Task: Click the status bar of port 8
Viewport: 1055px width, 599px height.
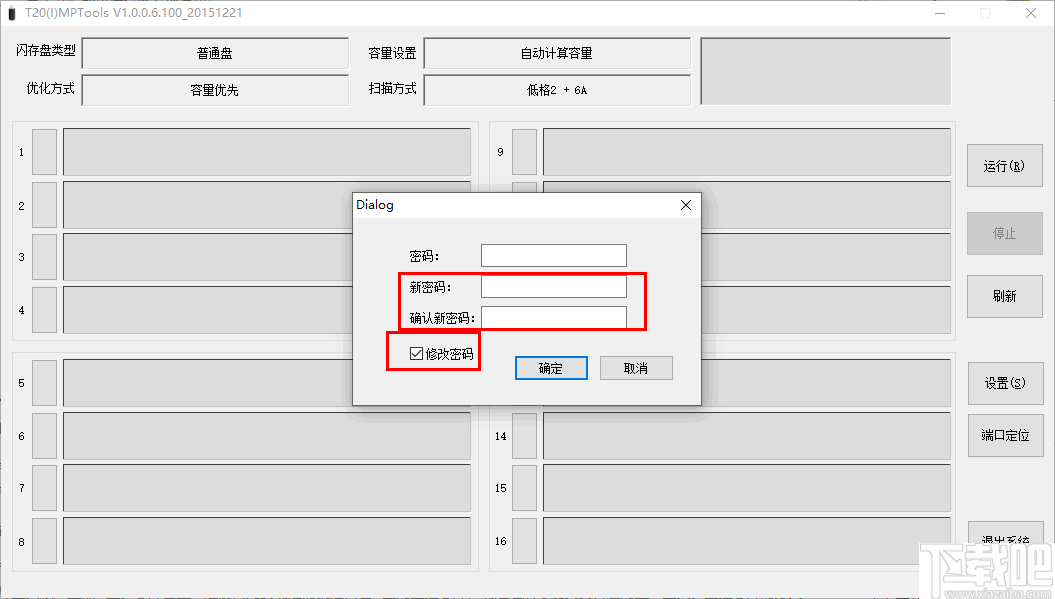Action: (x=267, y=541)
